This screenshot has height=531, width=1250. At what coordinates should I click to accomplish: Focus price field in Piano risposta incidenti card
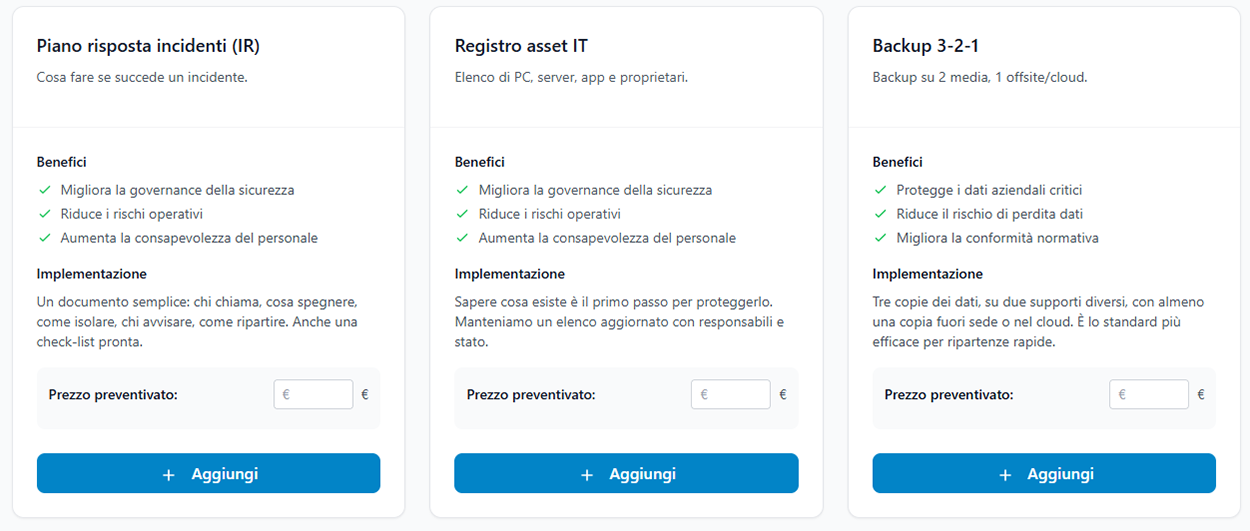click(314, 395)
